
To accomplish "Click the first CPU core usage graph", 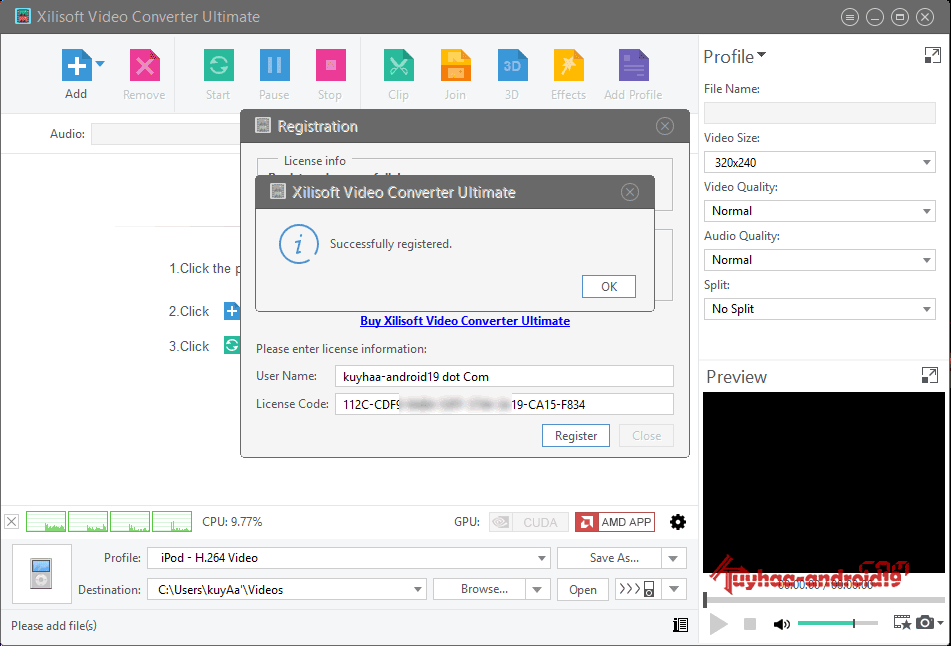I will pos(46,522).
